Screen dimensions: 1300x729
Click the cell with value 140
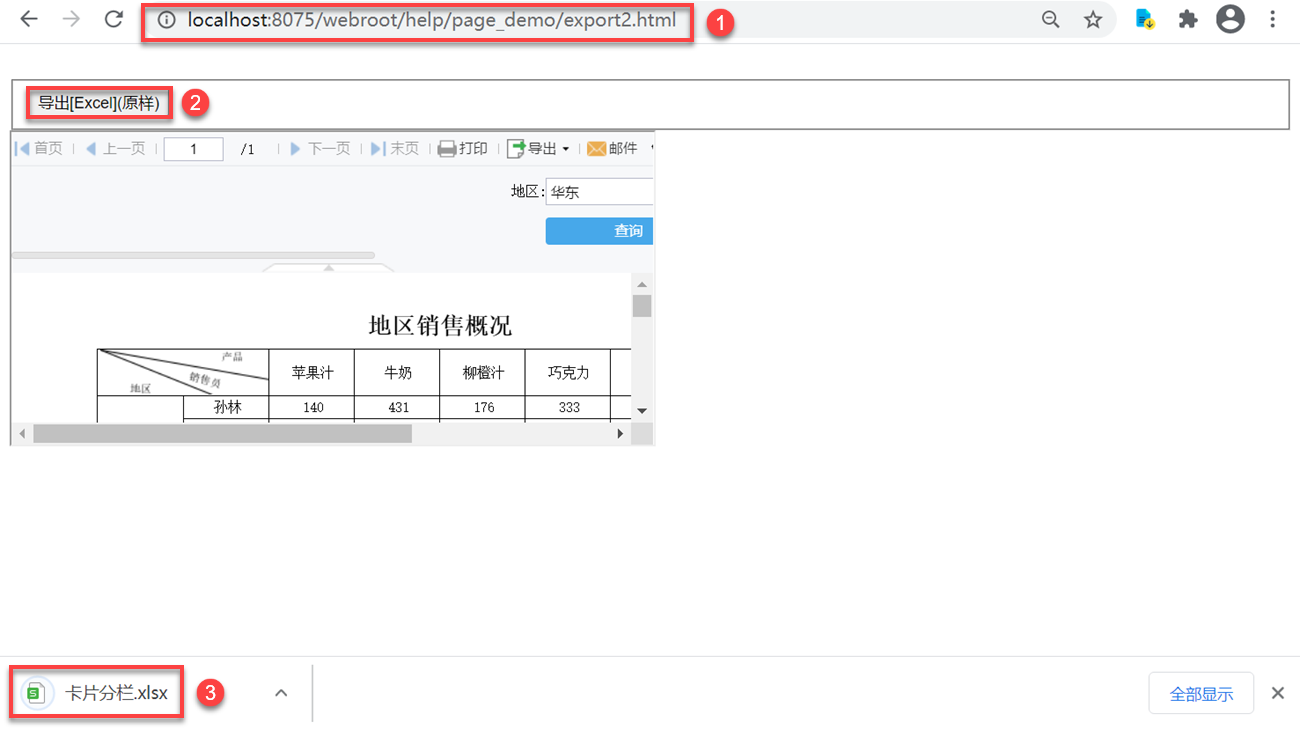[312, 408]
